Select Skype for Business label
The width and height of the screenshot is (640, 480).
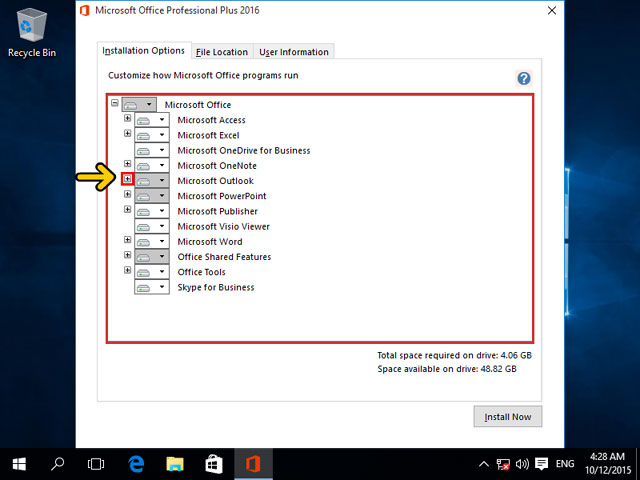[216, 287]
